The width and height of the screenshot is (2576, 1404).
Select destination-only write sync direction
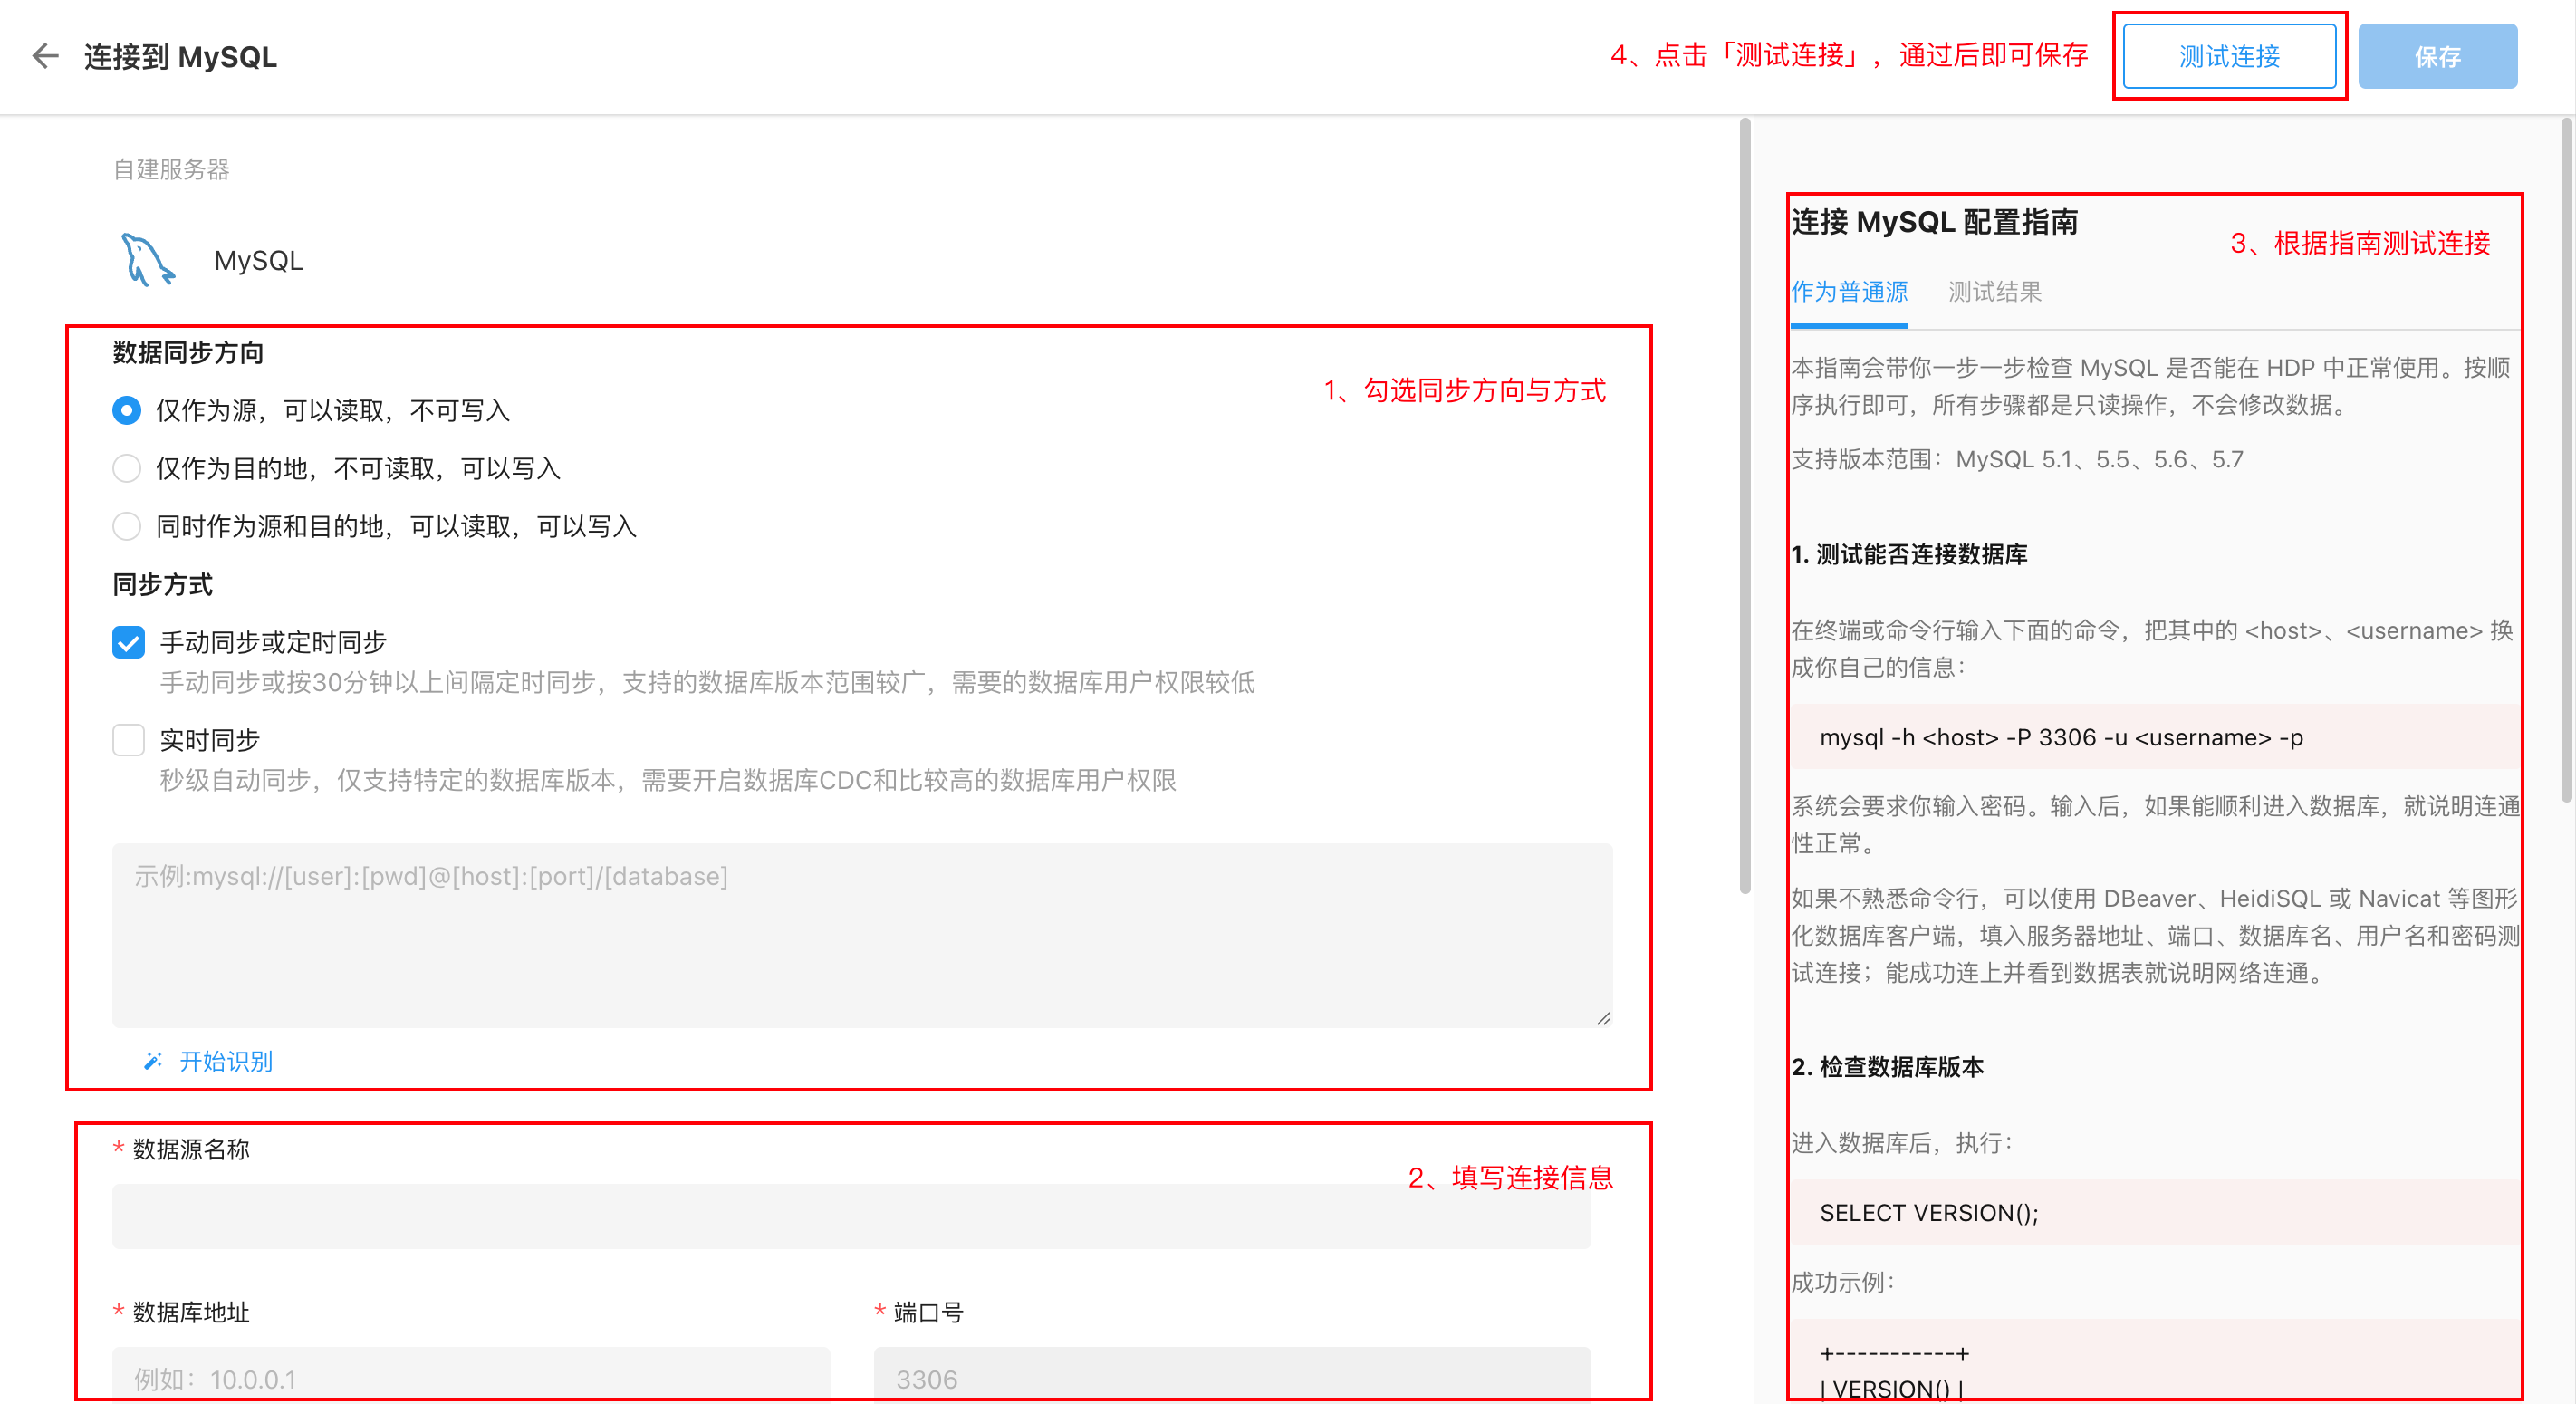coord(127,468)
